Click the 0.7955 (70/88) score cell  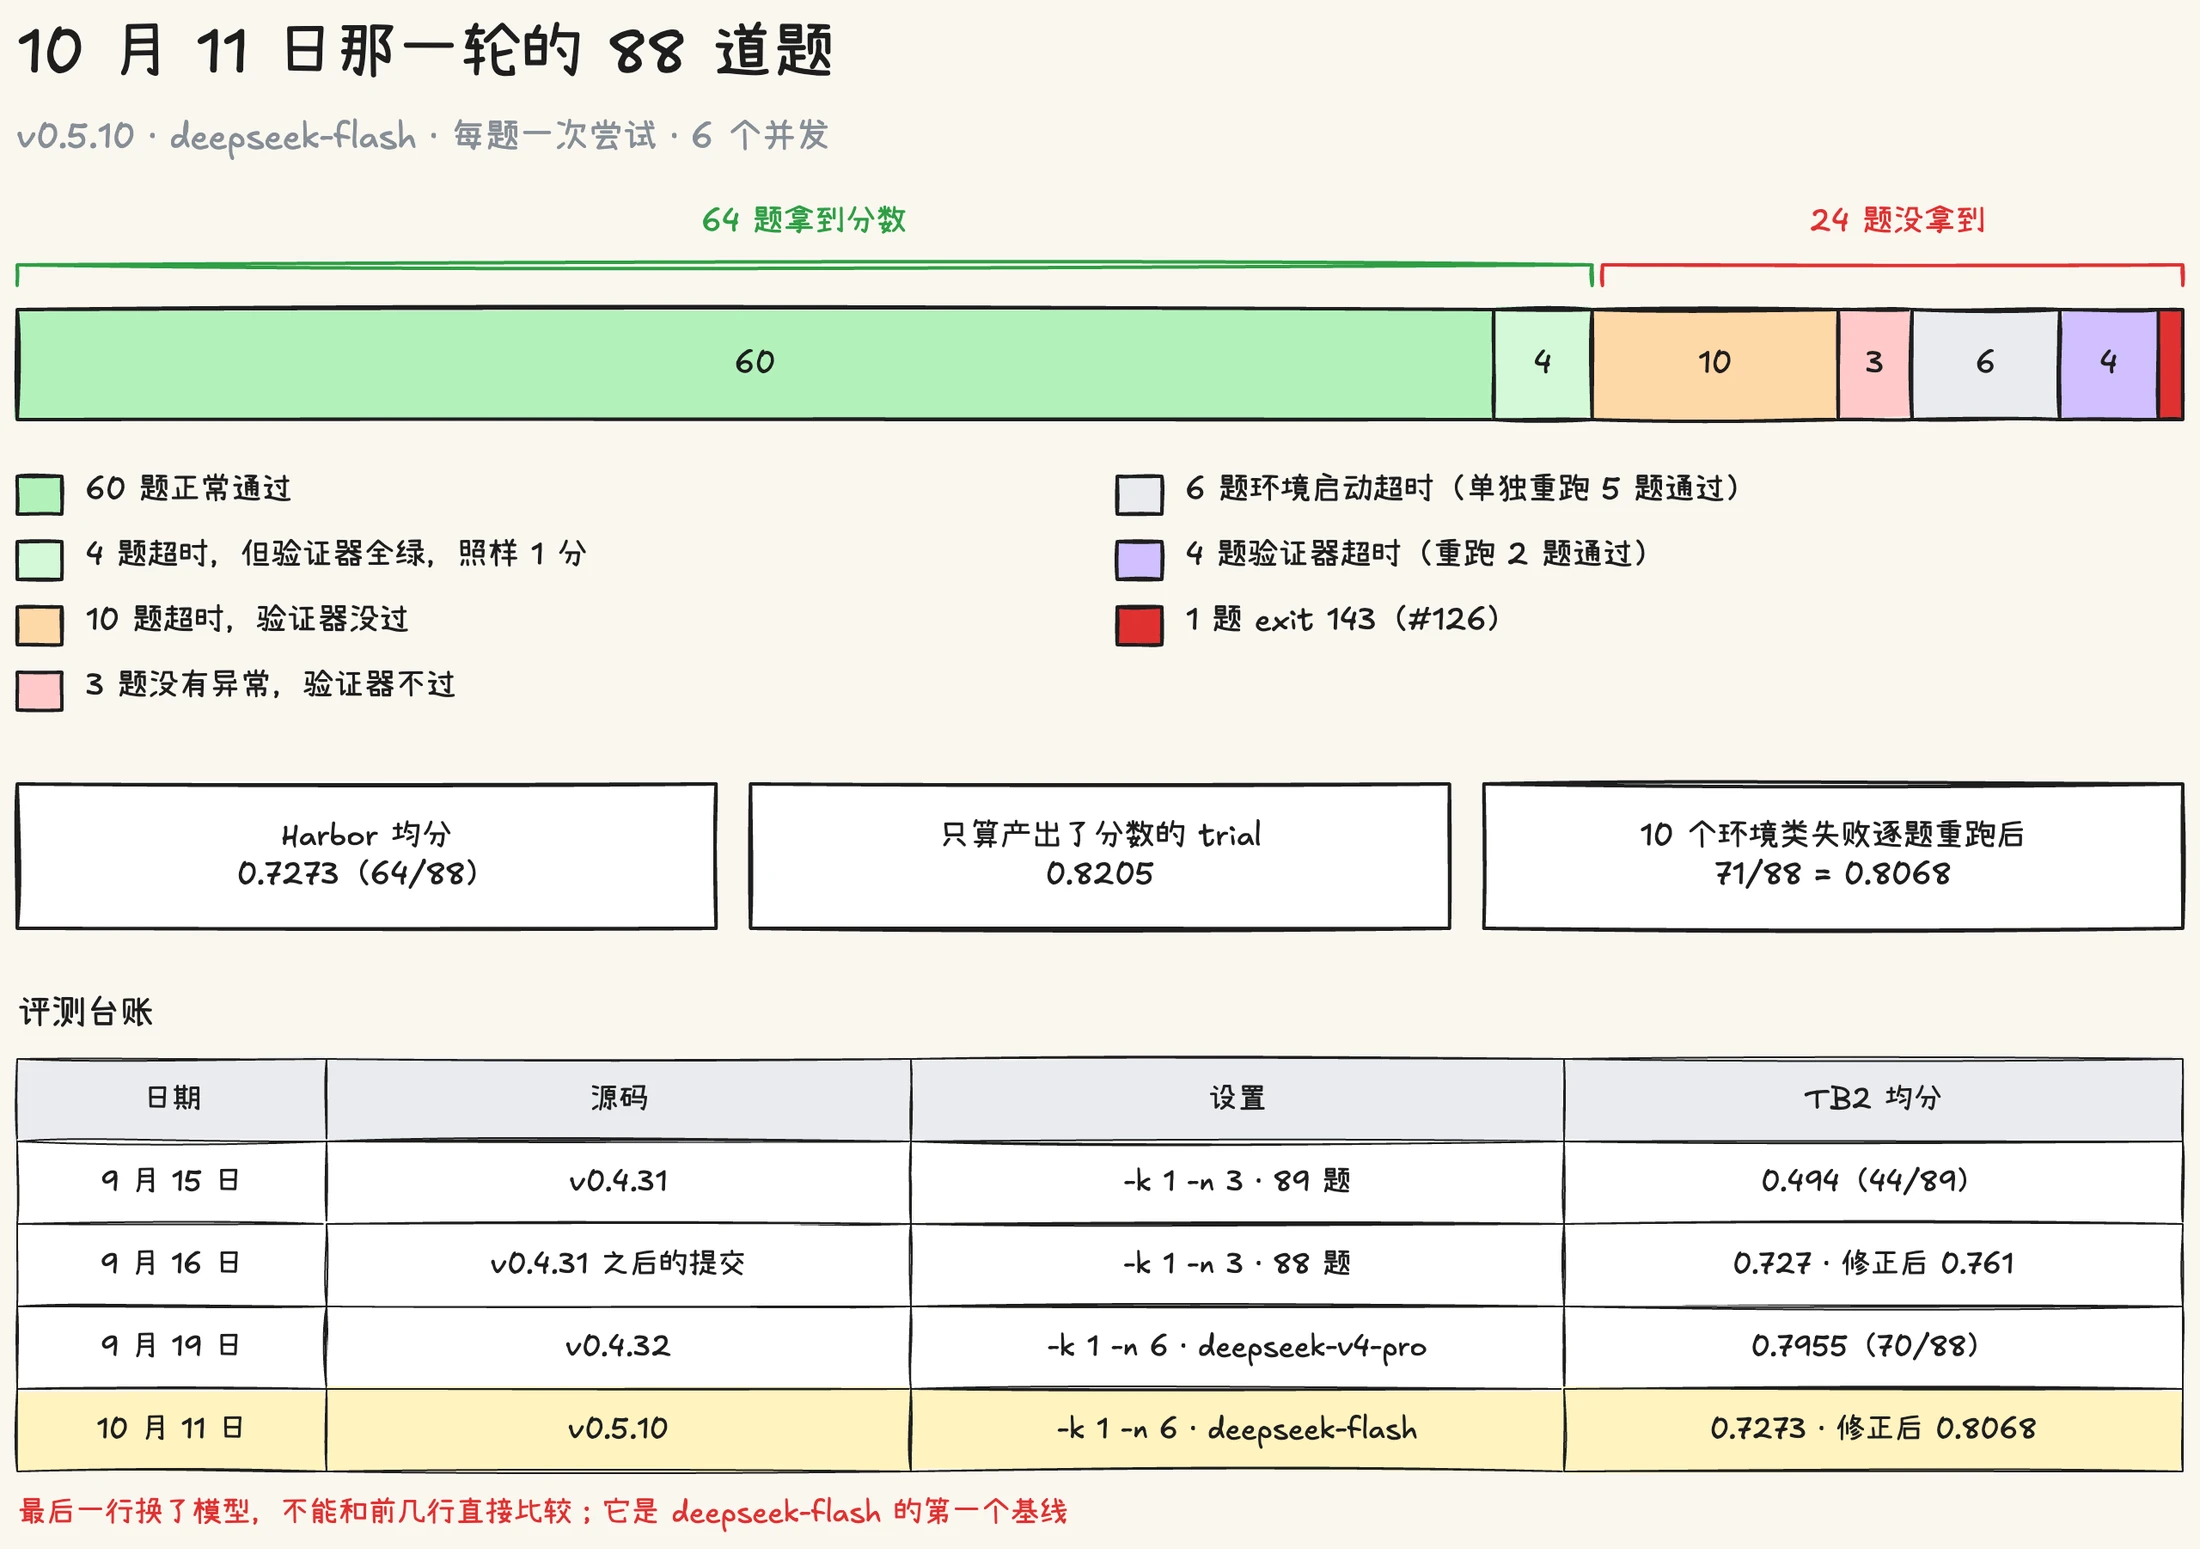coord(1873,1346)
